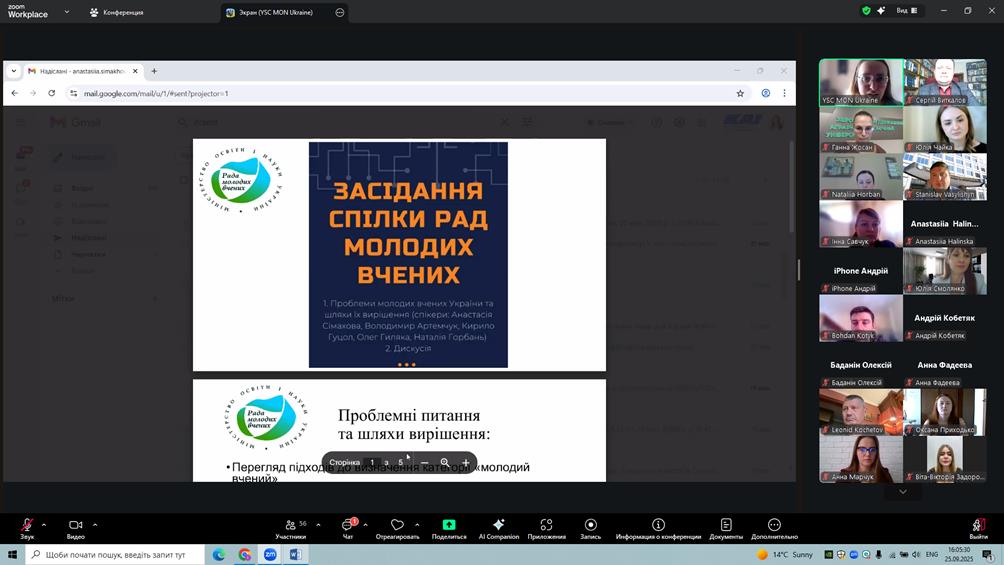1004x565 pixels.
Task: Click the Отреагировать reactions icon
Action: 397,526
